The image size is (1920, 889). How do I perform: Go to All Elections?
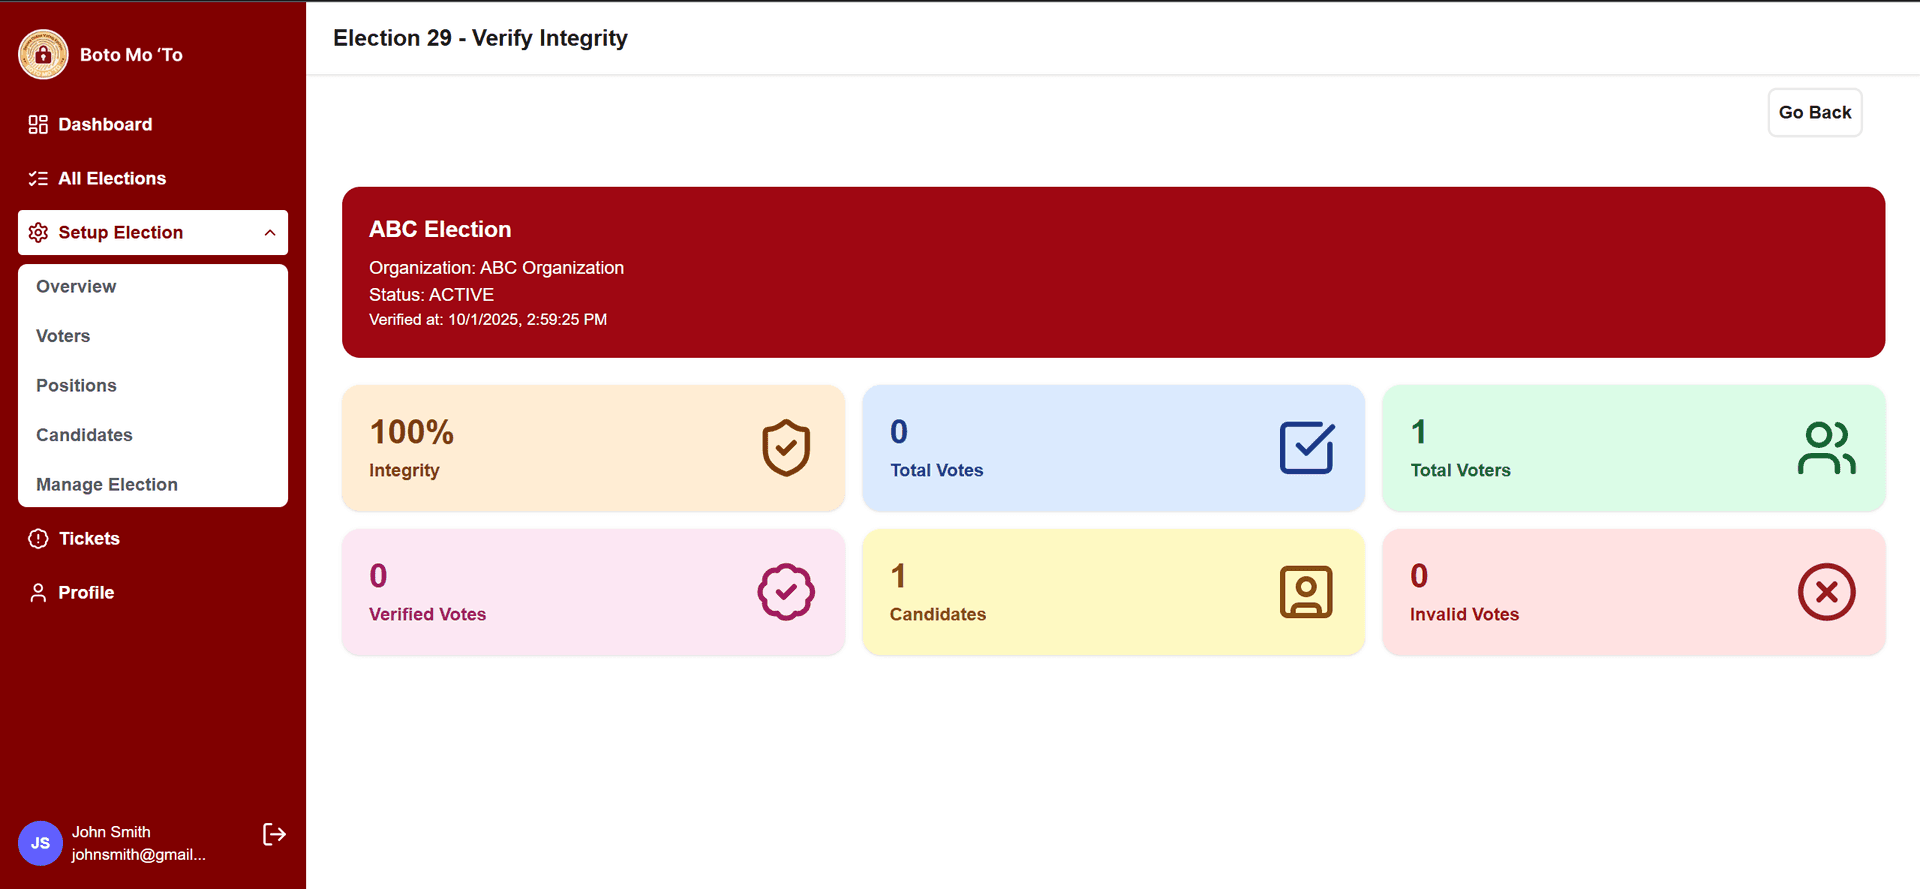[112, 178]
